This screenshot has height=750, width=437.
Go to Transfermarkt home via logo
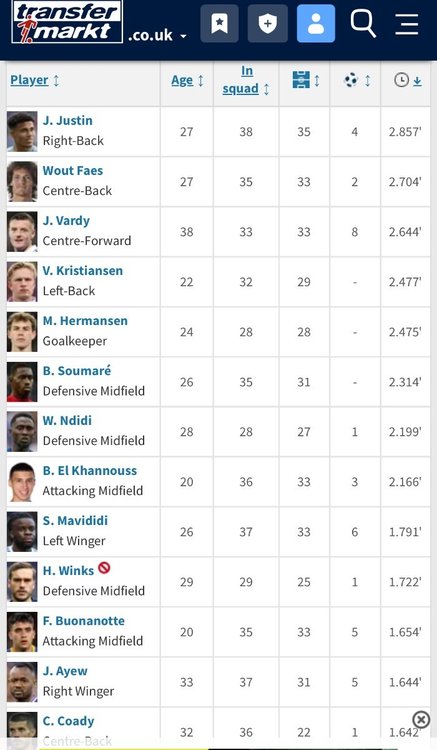(67, 22)
